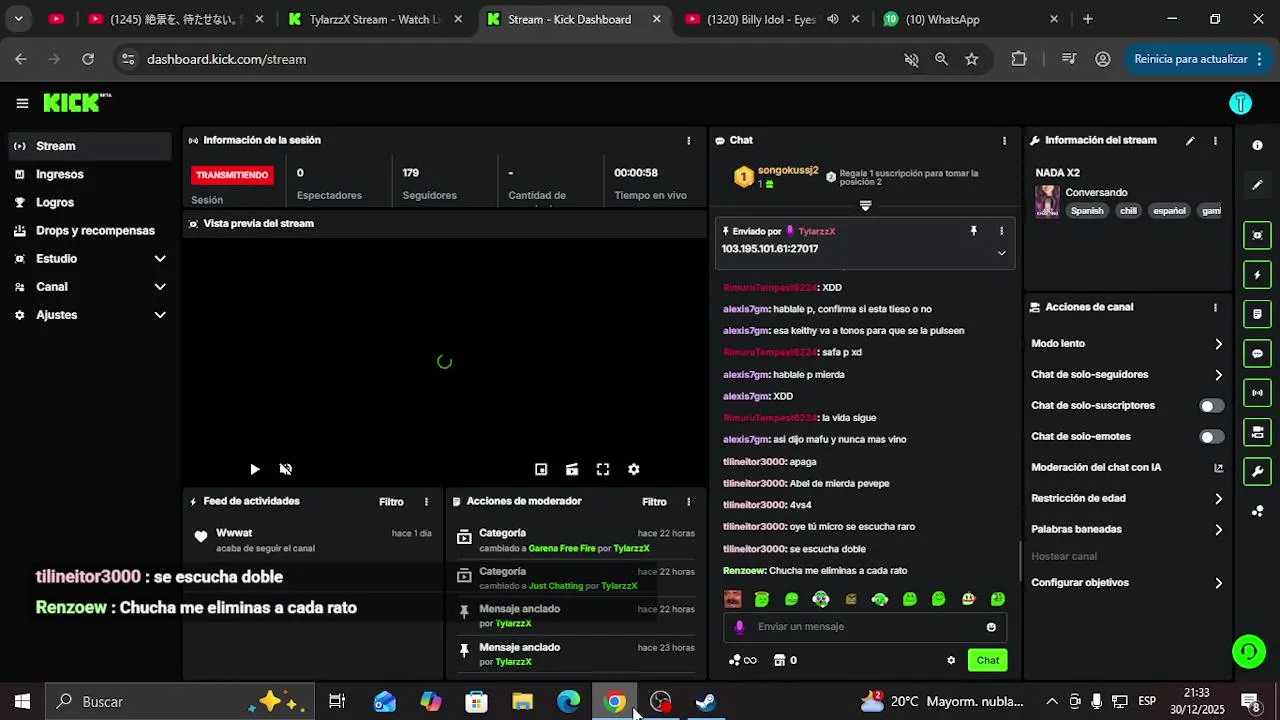
Task: Open the activity feed three-dot menu
Action: 426,502
